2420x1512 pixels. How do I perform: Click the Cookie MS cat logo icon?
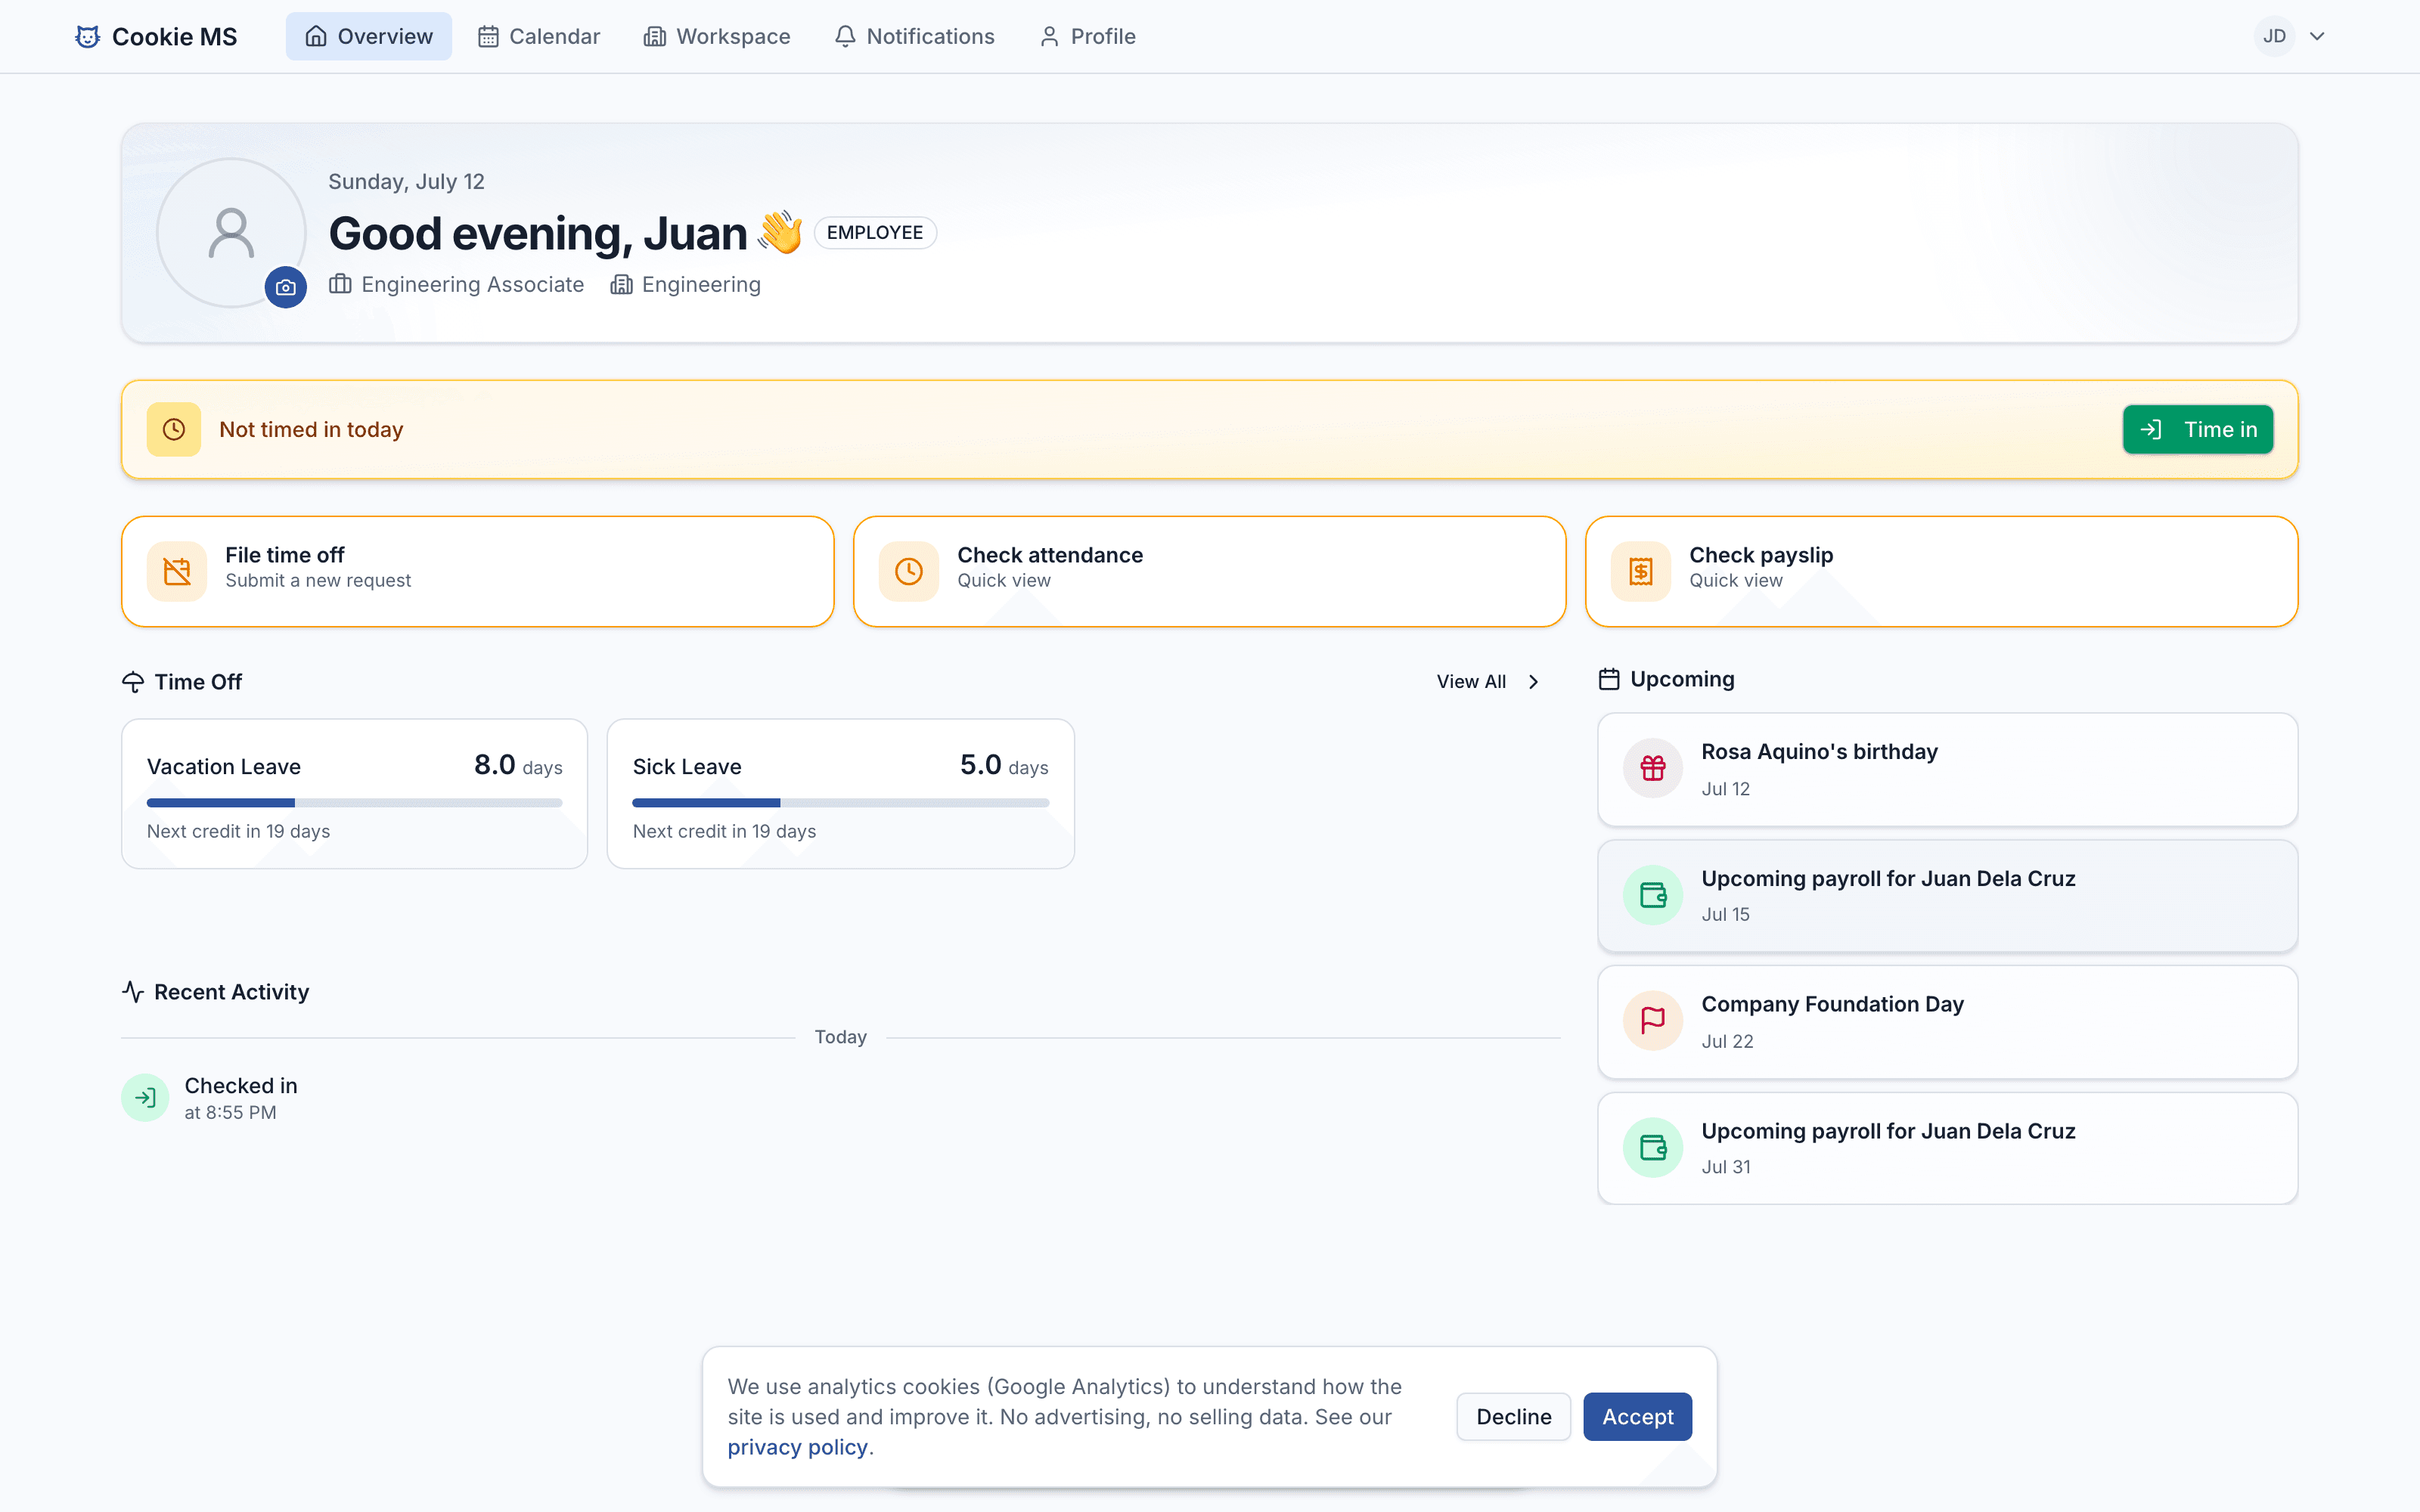(x=88, y=37)
